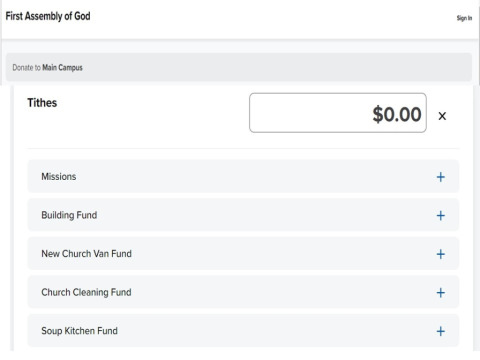Choose the Building Fund label
Image resolution: width=480 pixels, height=360 pixels.
[x=69, y=215]
